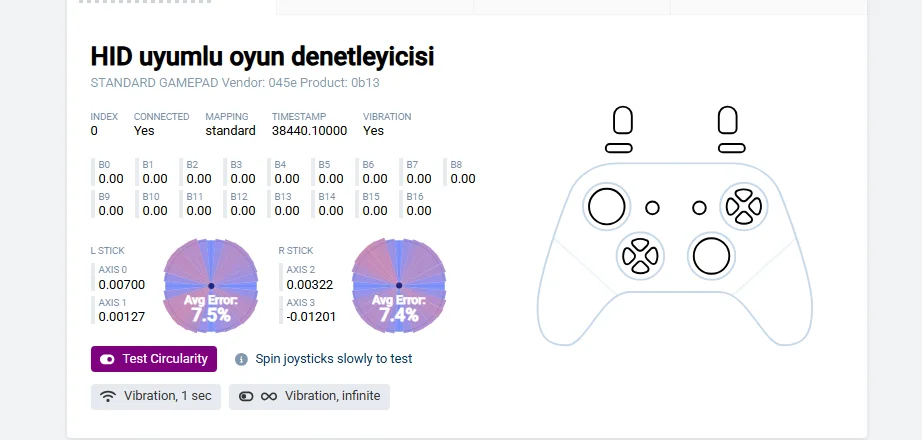Click the L STICK label
The width and height of the screenshot is (922, 440).
(x=108, y=251)
